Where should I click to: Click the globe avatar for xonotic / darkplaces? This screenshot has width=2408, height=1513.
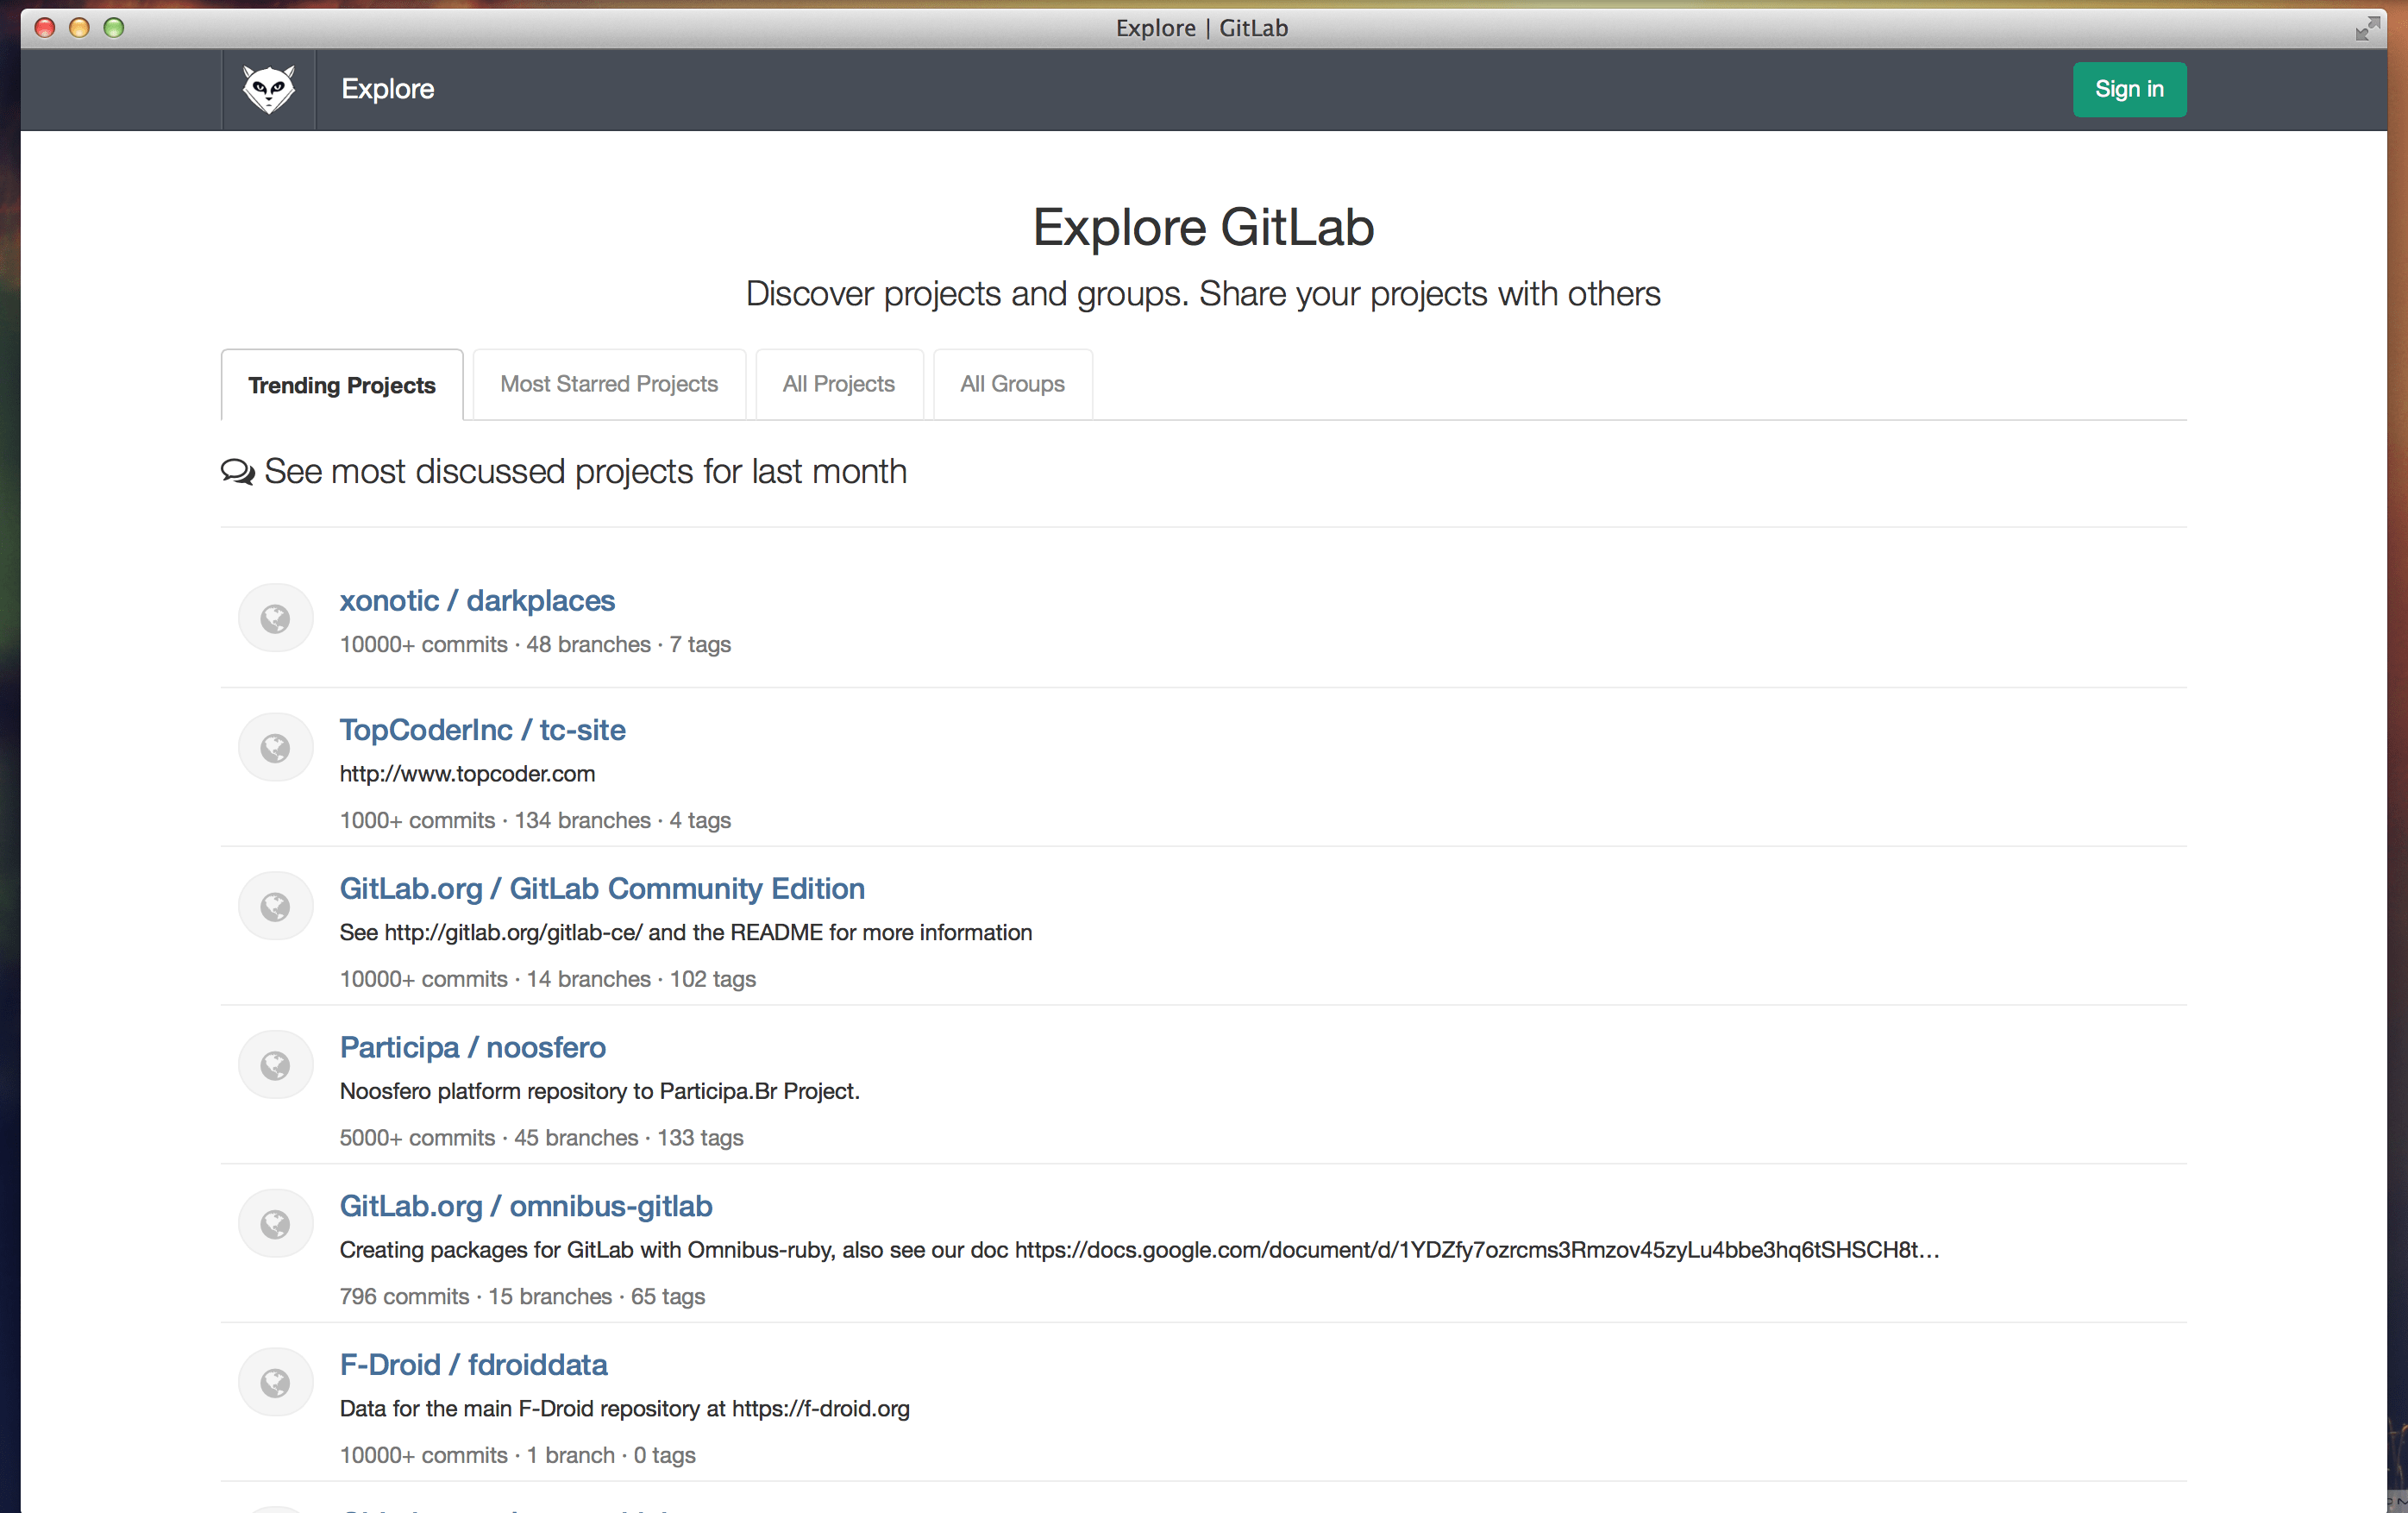tap(275, 617)
